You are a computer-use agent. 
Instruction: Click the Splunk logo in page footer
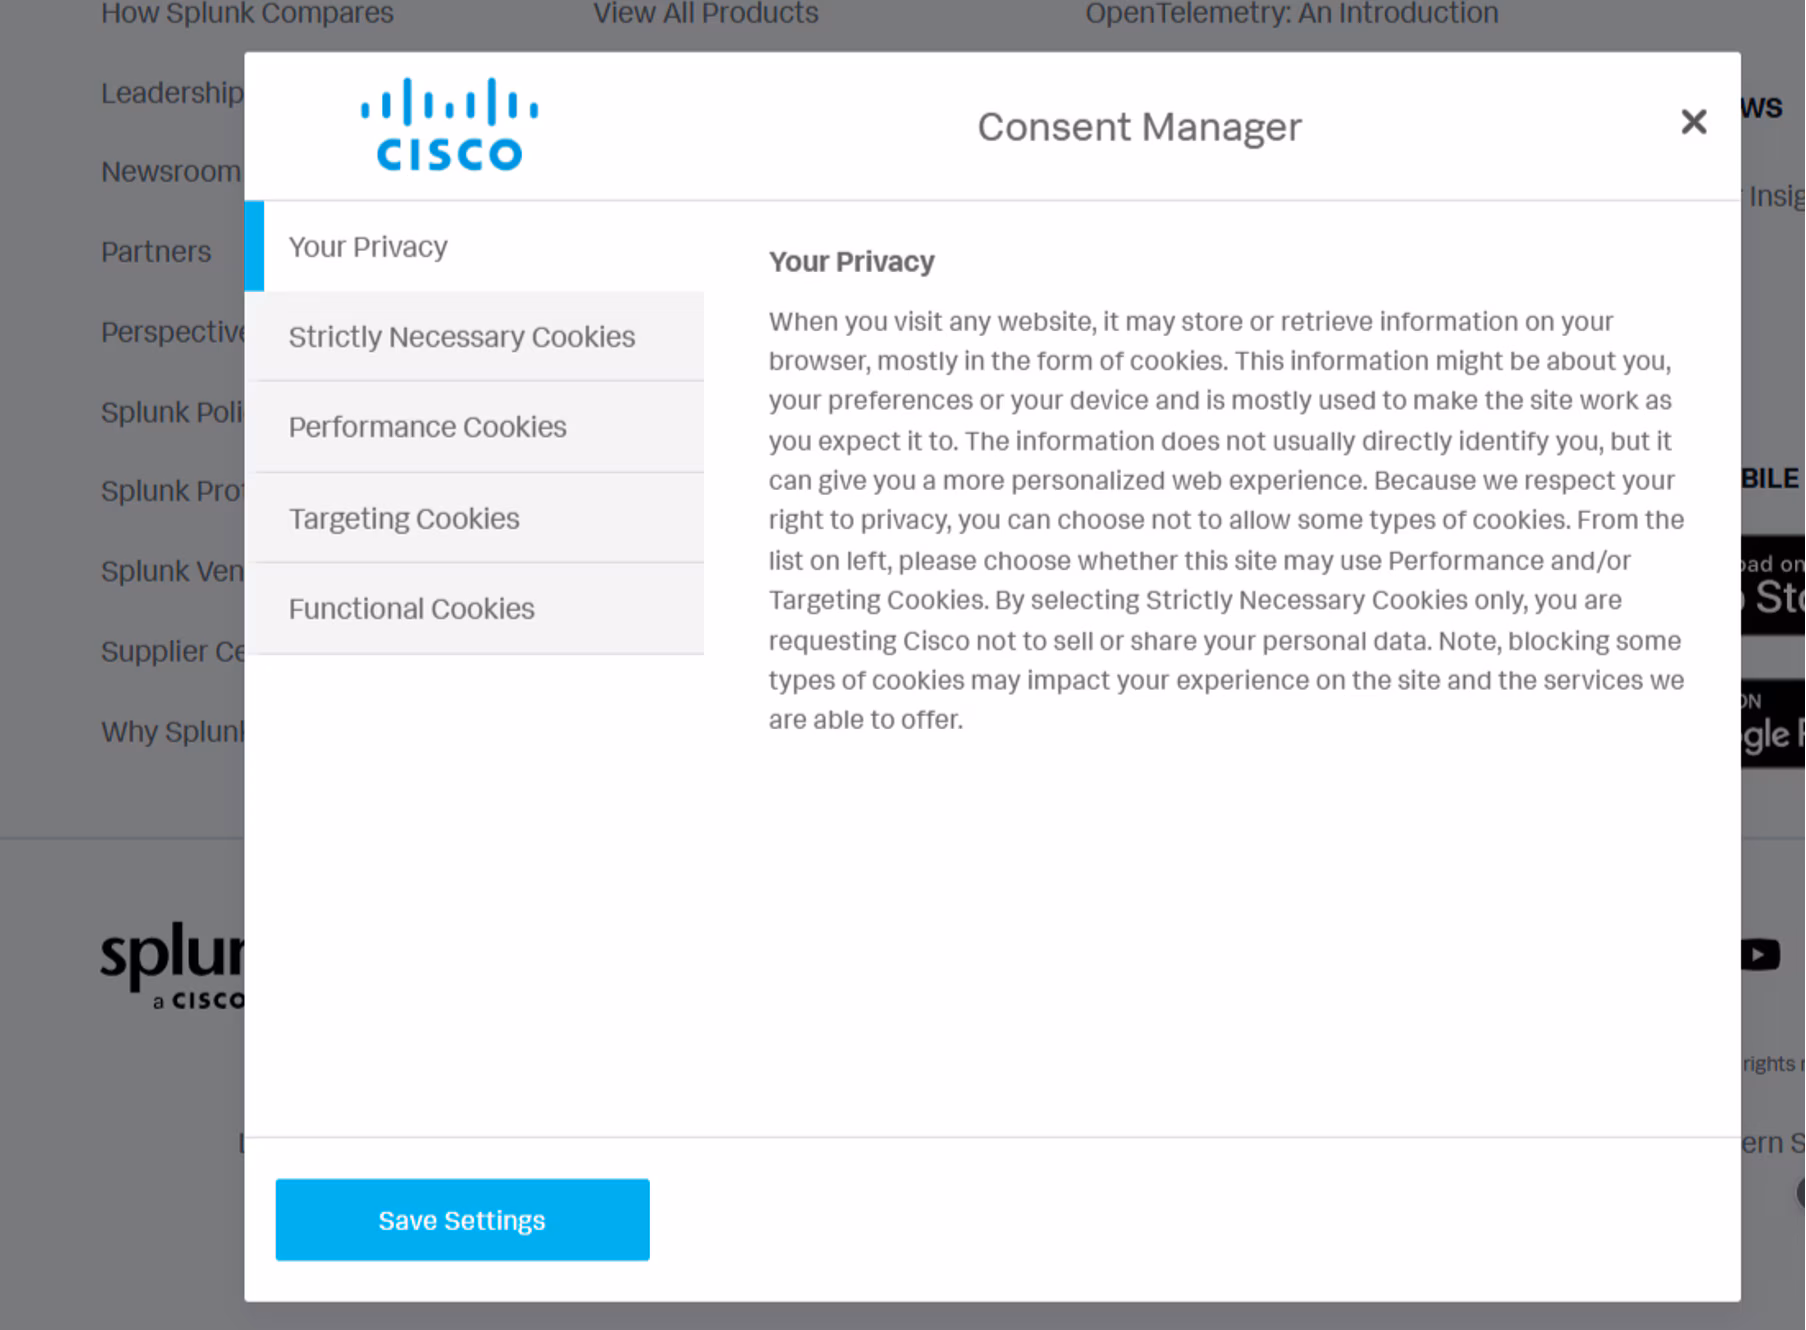(x=172, y=963)
